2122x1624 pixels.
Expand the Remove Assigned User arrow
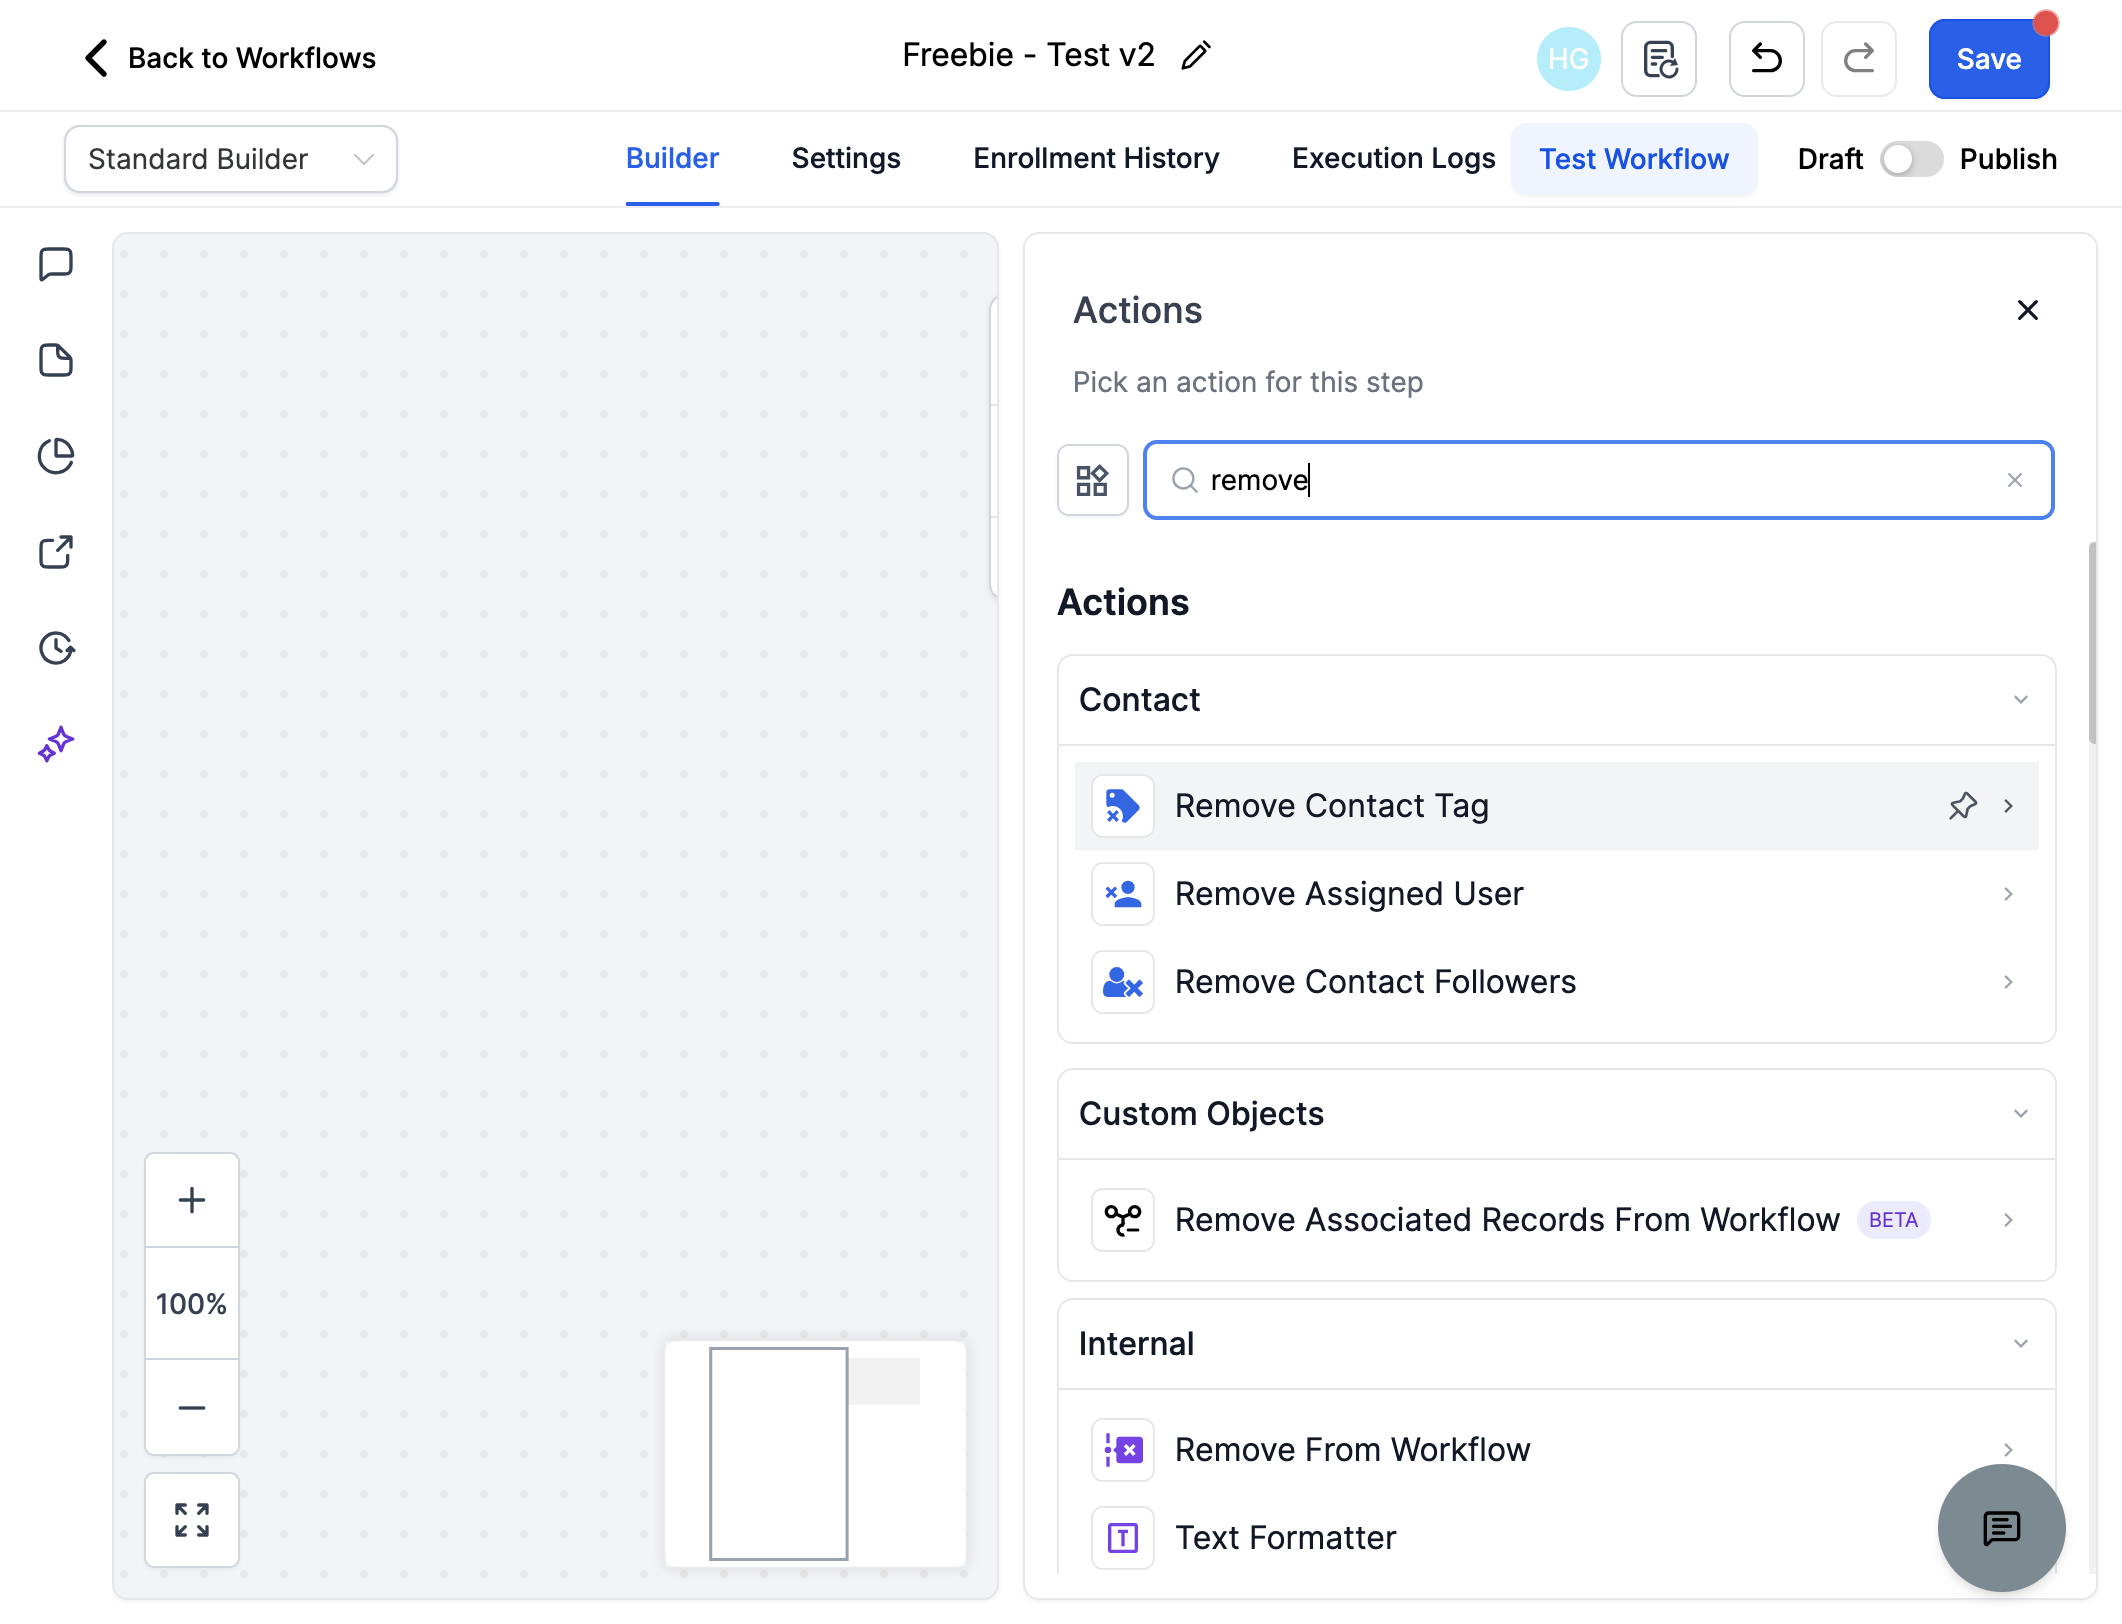coord(2008,894)
